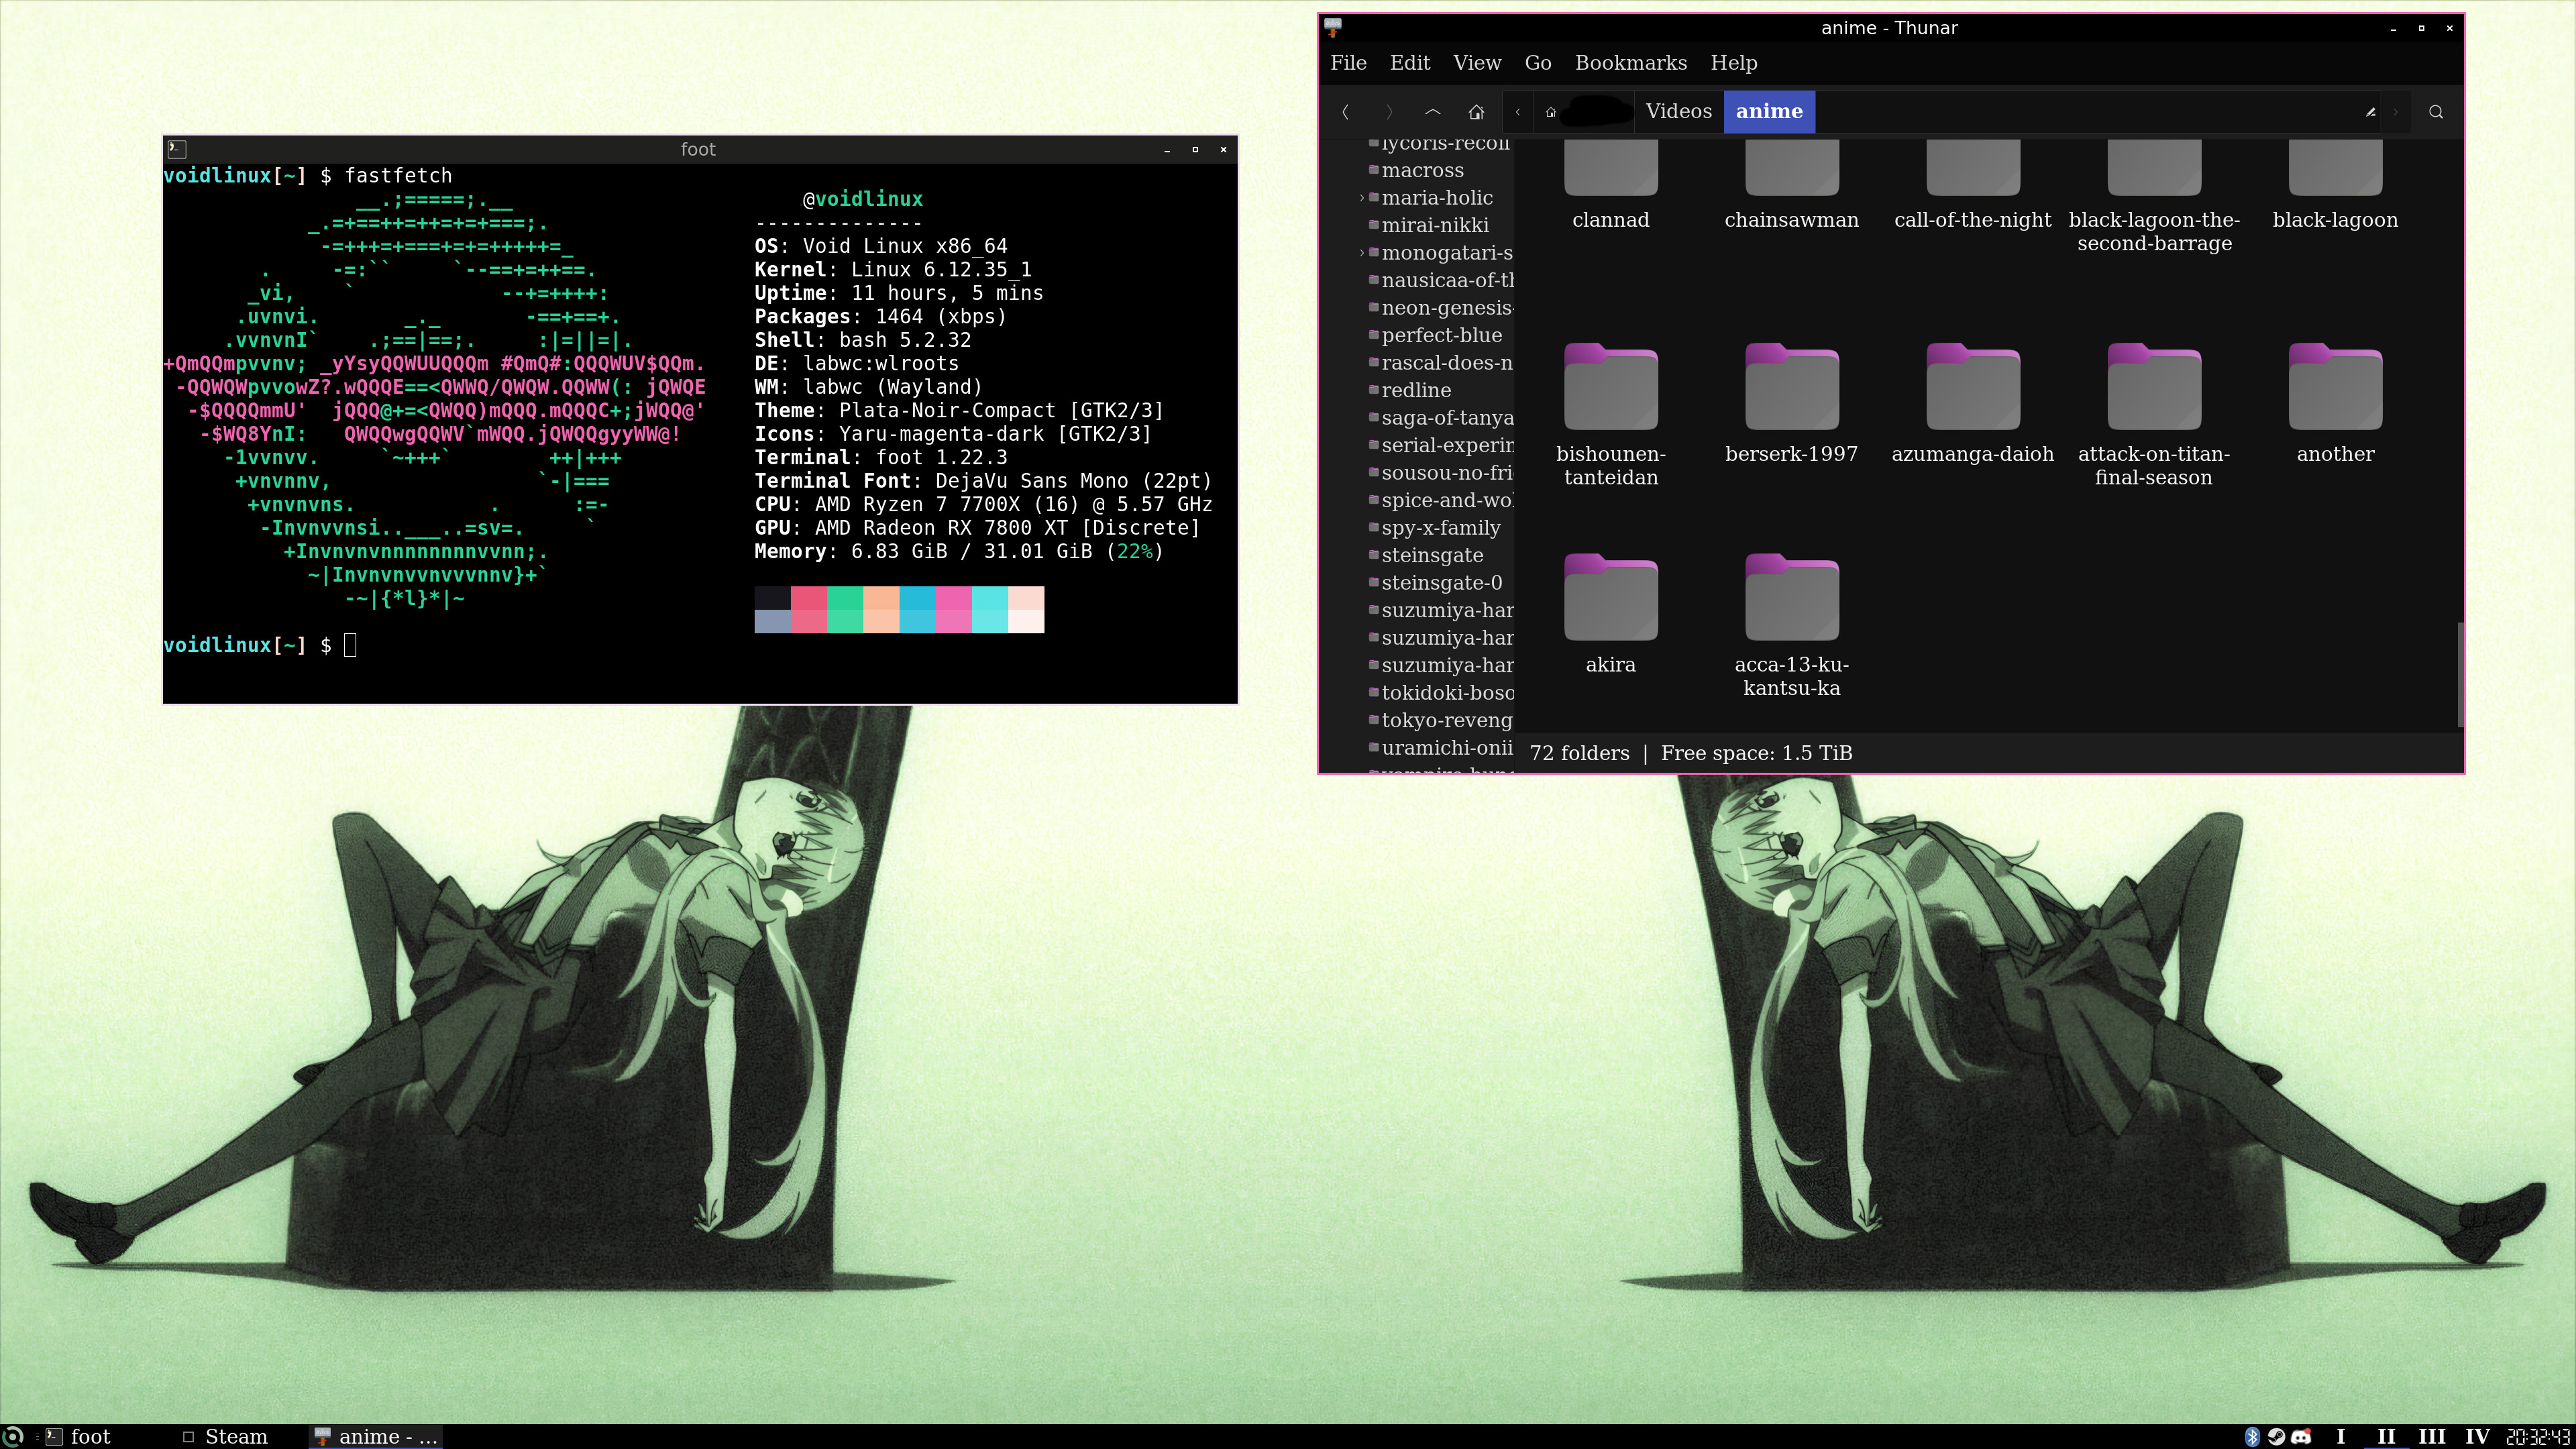
Task: Select attack-on-titan-final-season folder
Action: tap(2153, 414)
